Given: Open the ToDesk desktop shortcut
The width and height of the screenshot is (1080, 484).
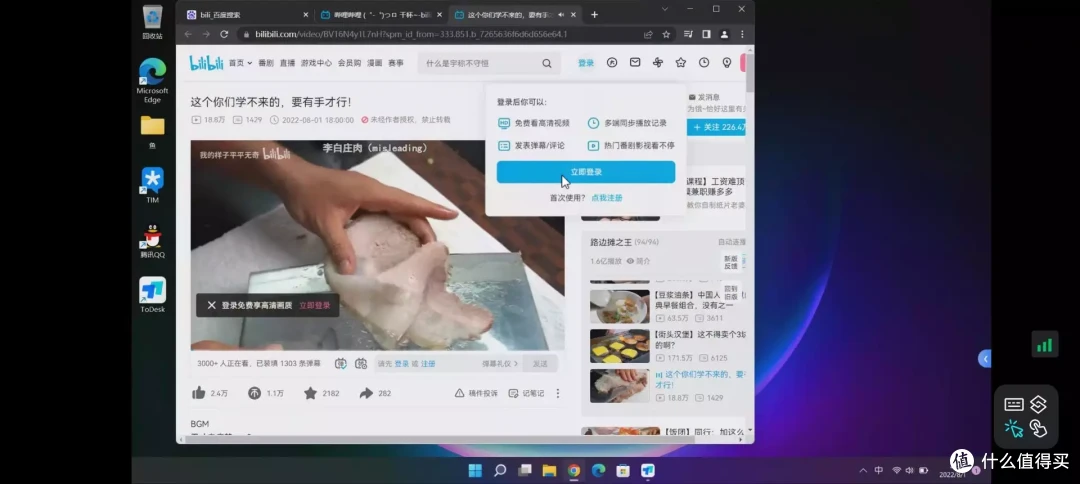Looking at the screenshot, I should click(x=152, y=295).
